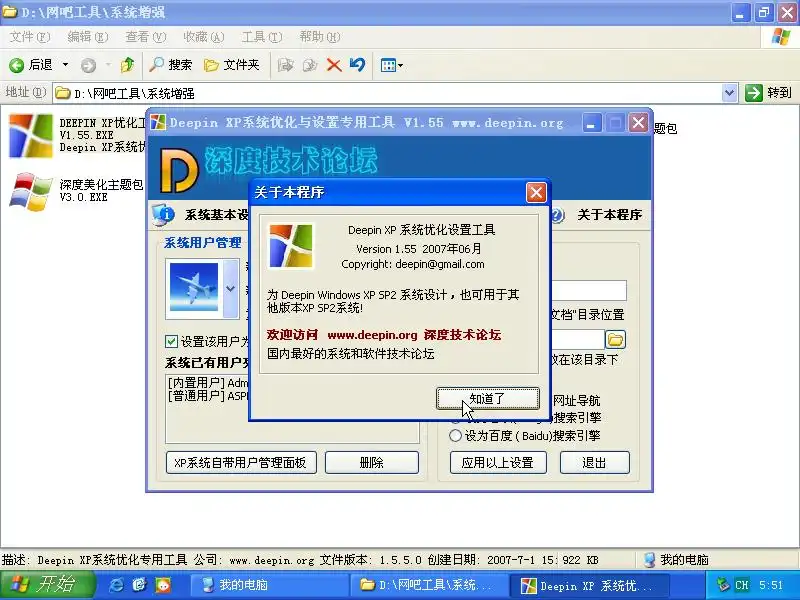This screenshot has height=600, width=800.
Task: Switch to D:\网吧工具\系统 taskbar button
Action: pos(429,585)
